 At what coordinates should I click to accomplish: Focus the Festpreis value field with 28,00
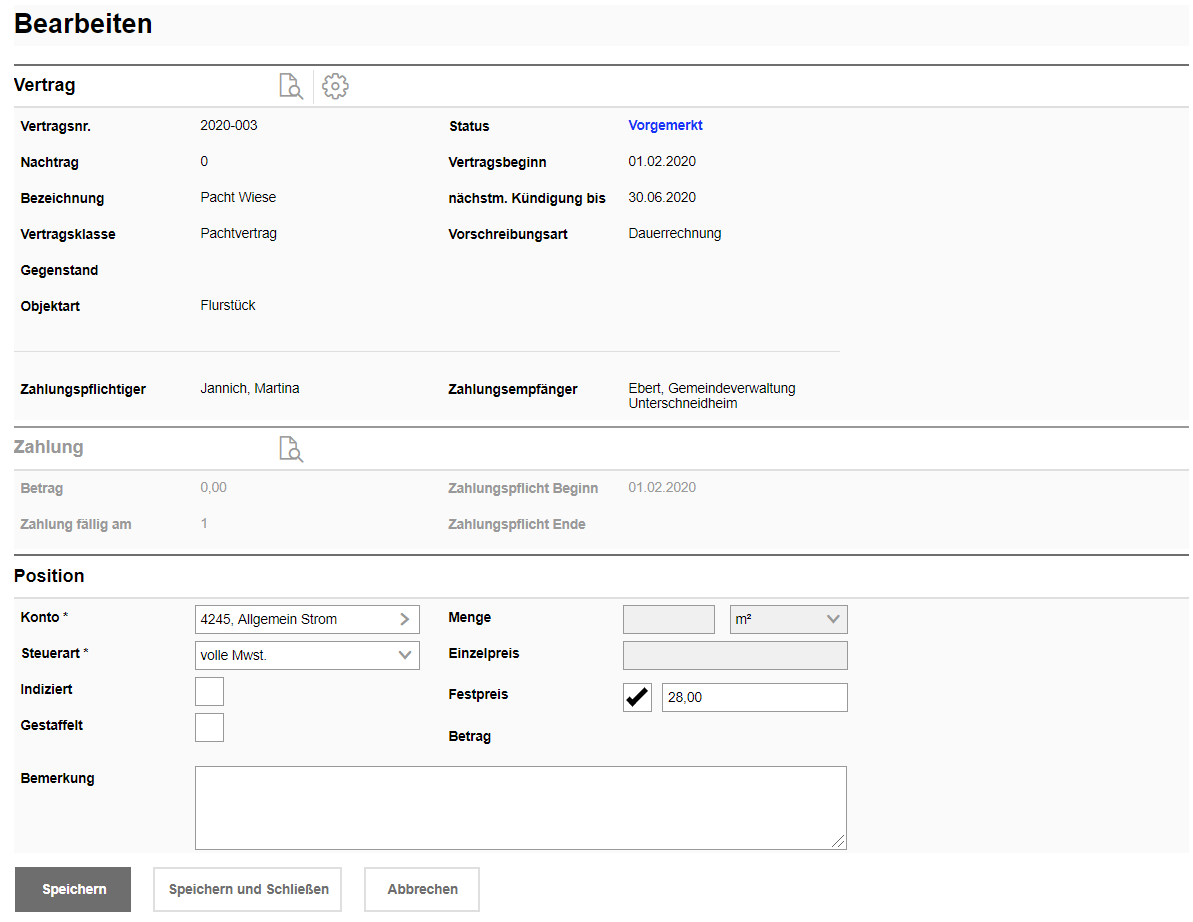pyautogui.click(x=754, y=697)
